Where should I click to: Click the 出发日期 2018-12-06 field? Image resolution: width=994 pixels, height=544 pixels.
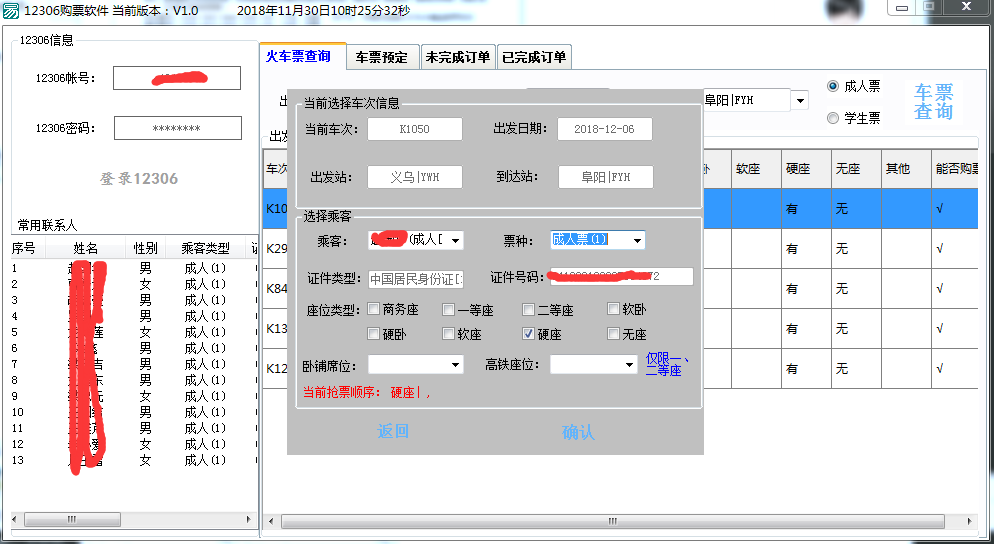(x=605, y=129)
